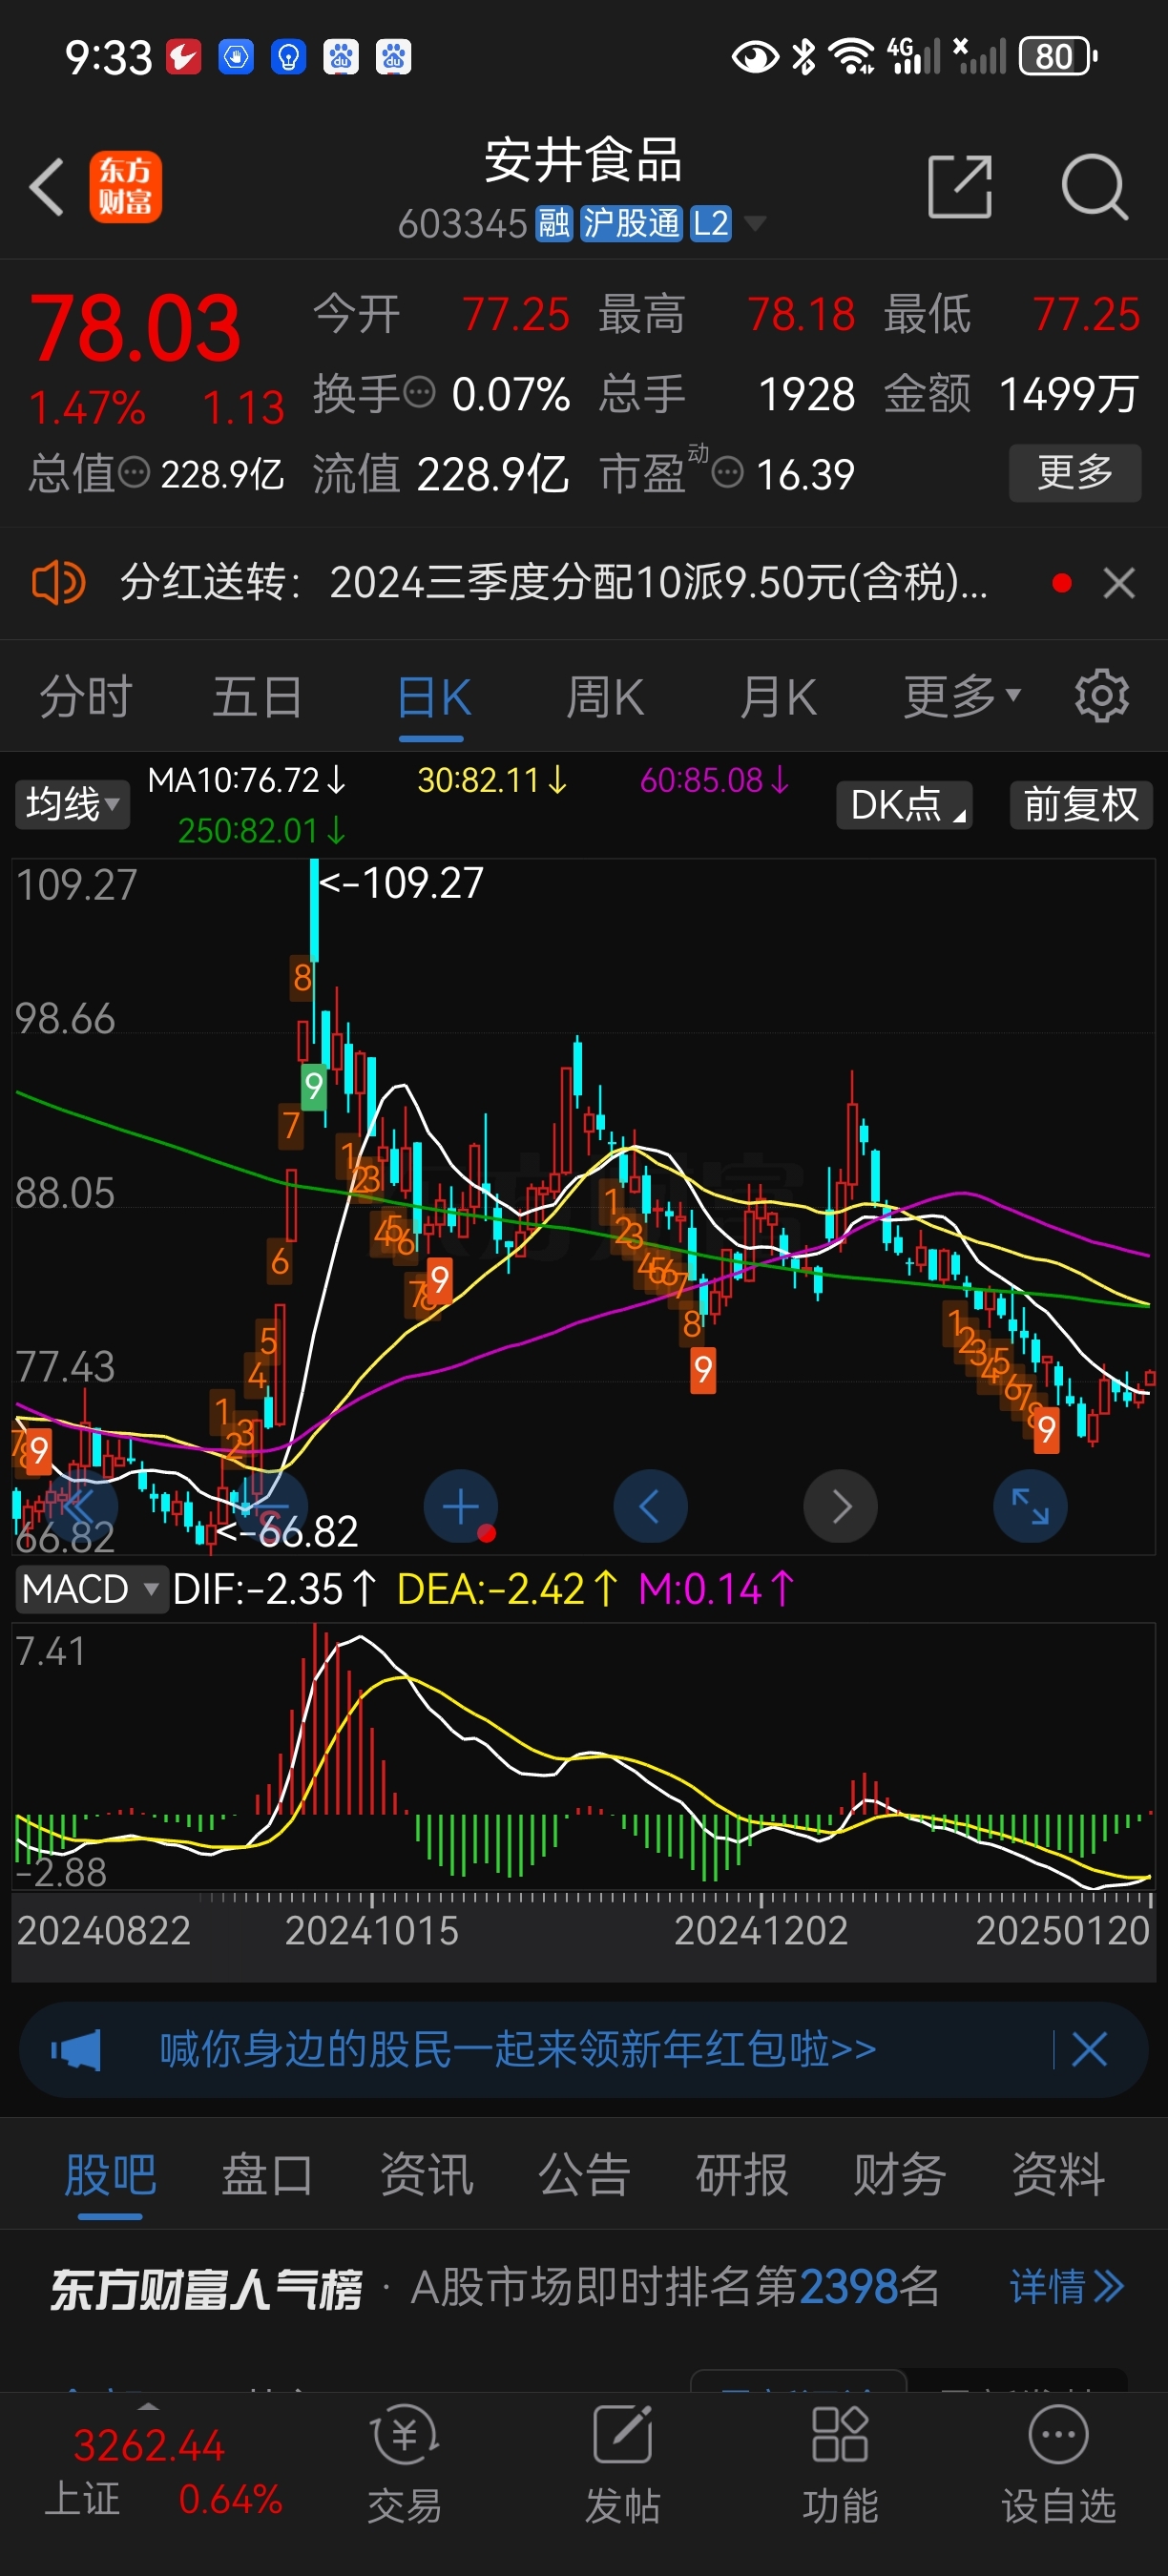Open chart settings gear icon
The width and height of the screenshot is (1168, 2576).
coord(1101,695)
